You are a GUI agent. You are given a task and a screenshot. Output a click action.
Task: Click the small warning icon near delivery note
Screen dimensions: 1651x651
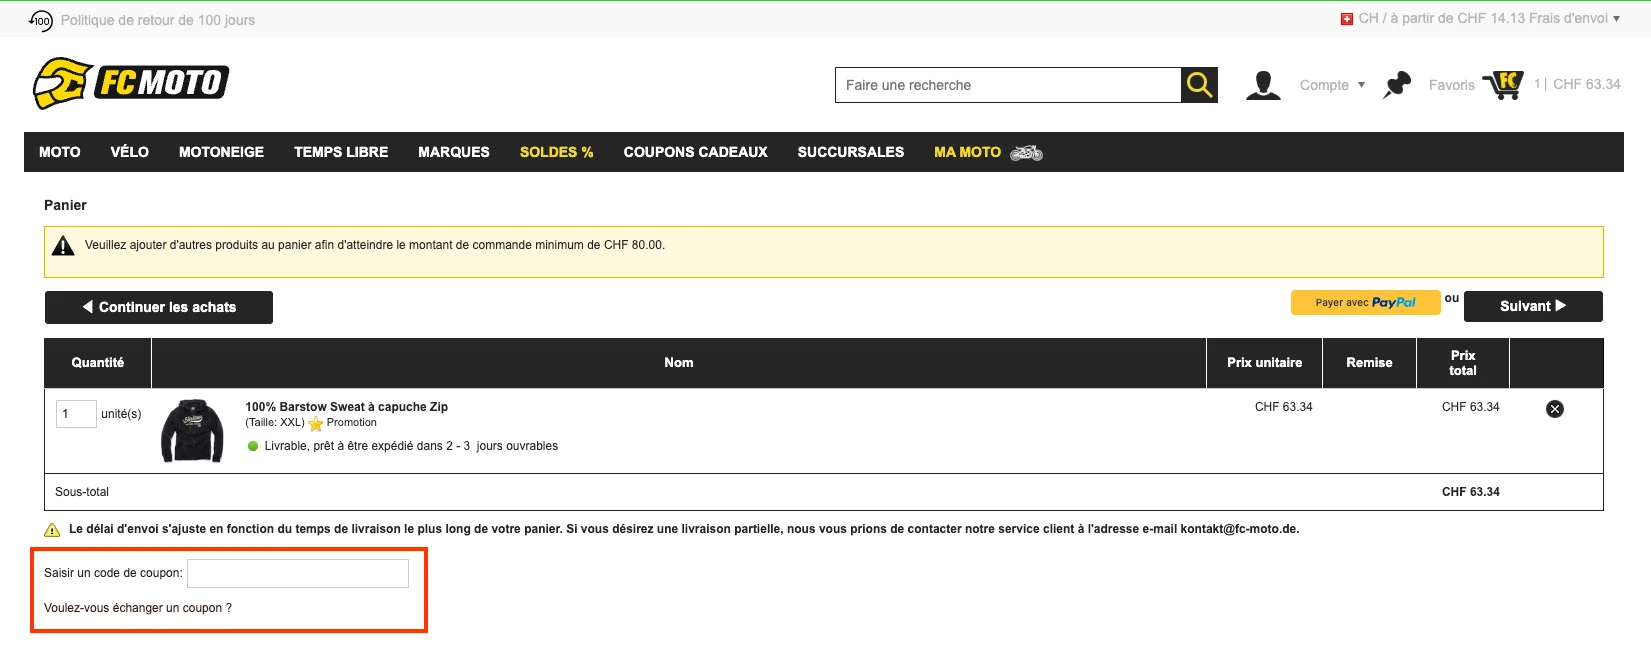(52, 530)
